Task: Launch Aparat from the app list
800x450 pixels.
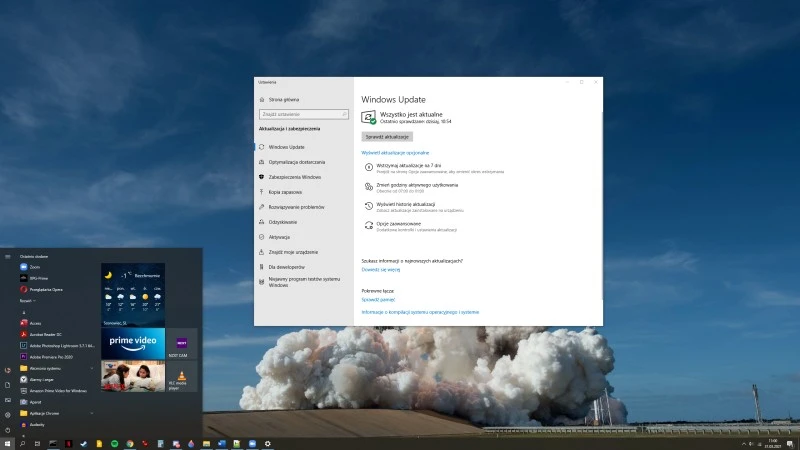Action: pyautogui.click(x=31, y=402)
